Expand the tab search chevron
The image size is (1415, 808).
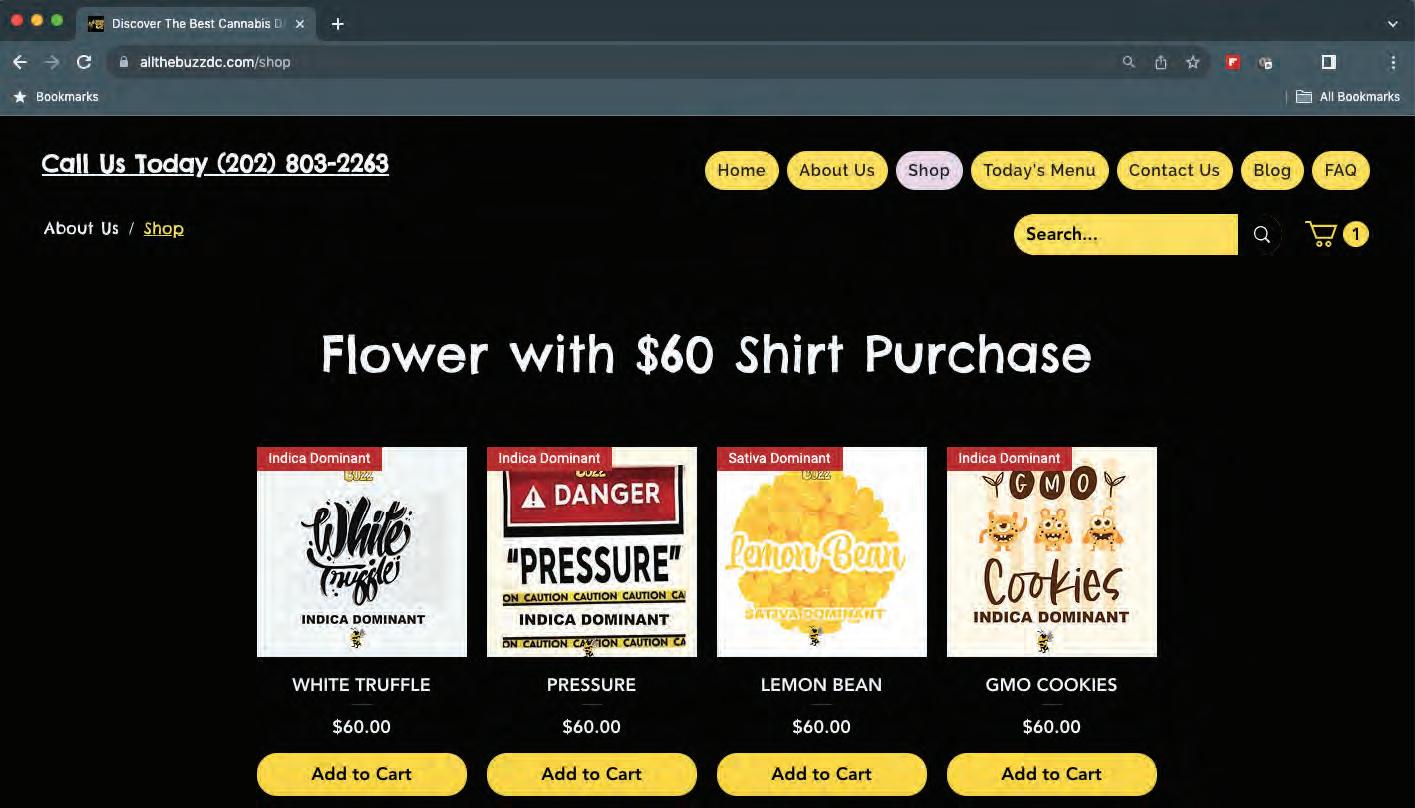pyautogui.click(x=1393, y=24)
